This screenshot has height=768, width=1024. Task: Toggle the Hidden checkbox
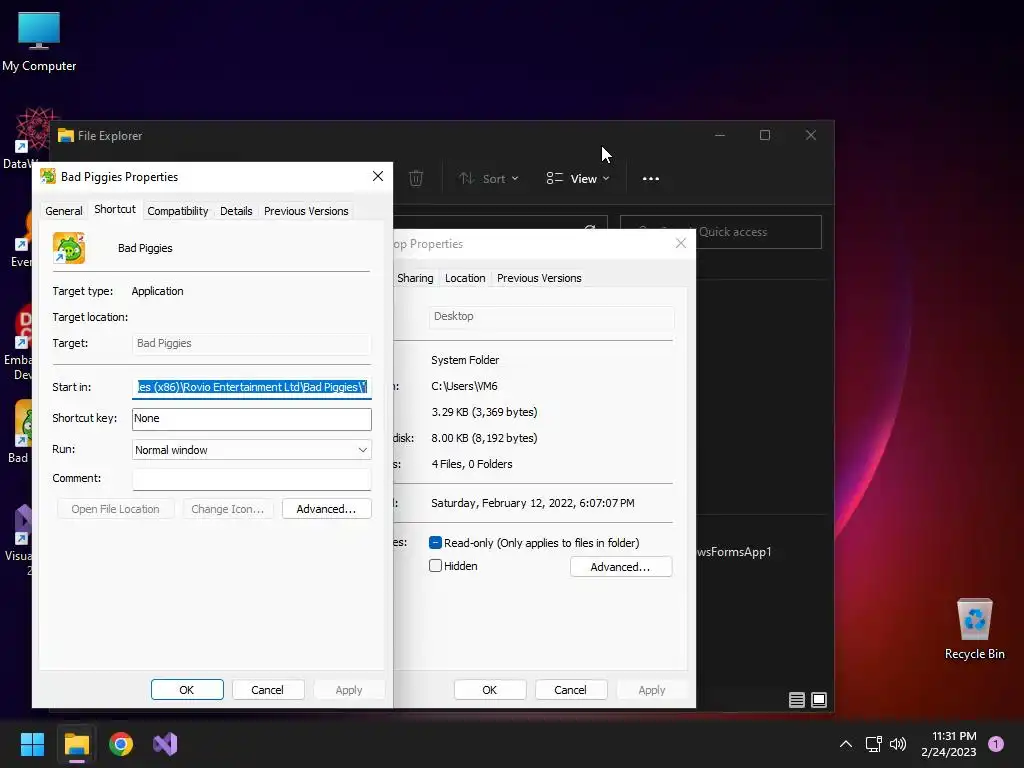tap(436, 566)
